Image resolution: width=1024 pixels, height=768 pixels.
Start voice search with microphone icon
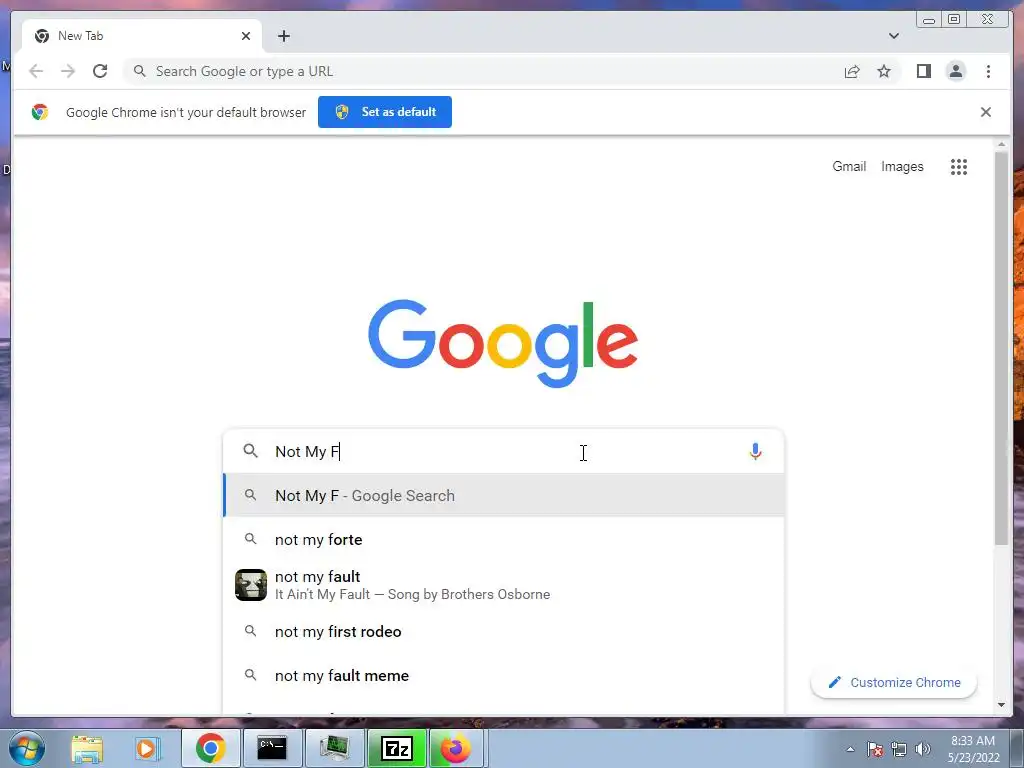[755, 451]
